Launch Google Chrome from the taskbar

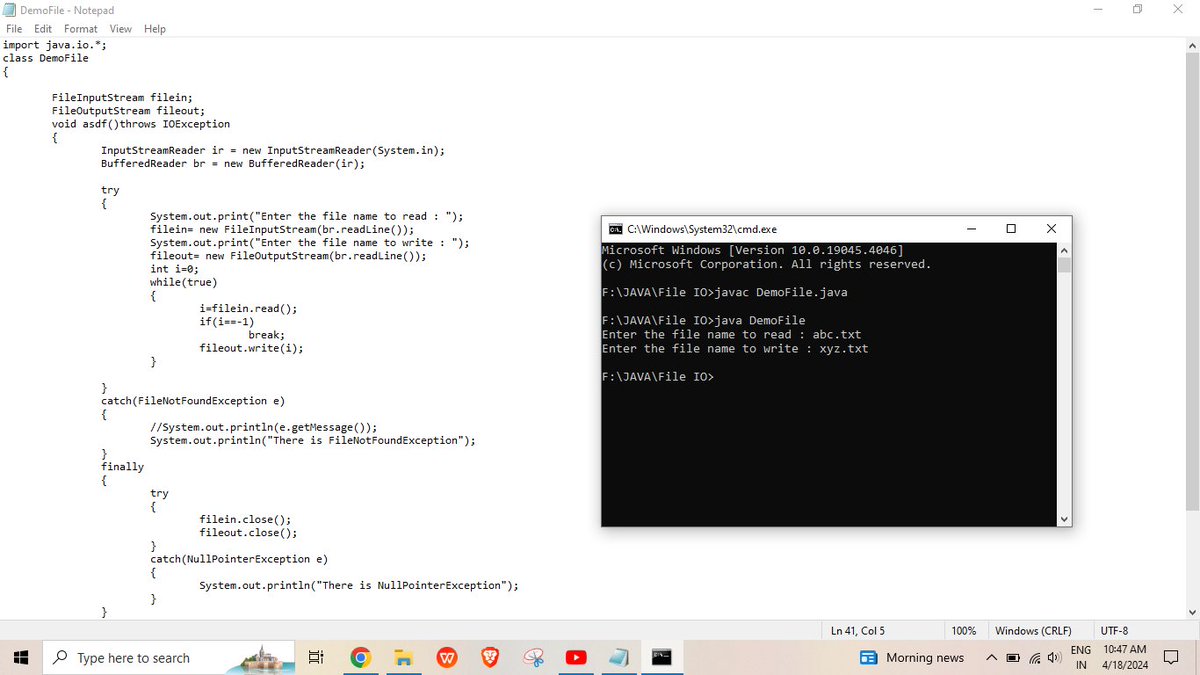point(361,657)
